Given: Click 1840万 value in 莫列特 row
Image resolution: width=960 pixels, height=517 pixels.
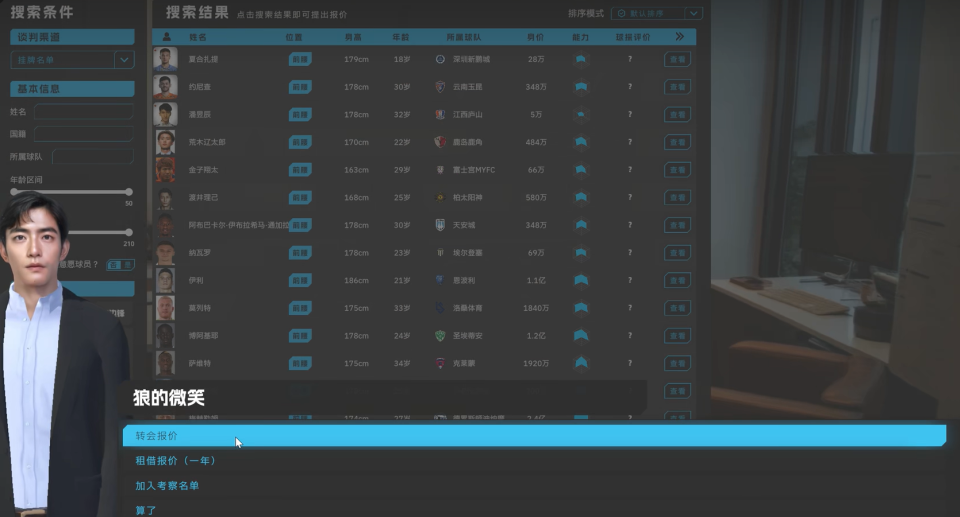Looking at the screenshot, I should click(x=536, y=308).
